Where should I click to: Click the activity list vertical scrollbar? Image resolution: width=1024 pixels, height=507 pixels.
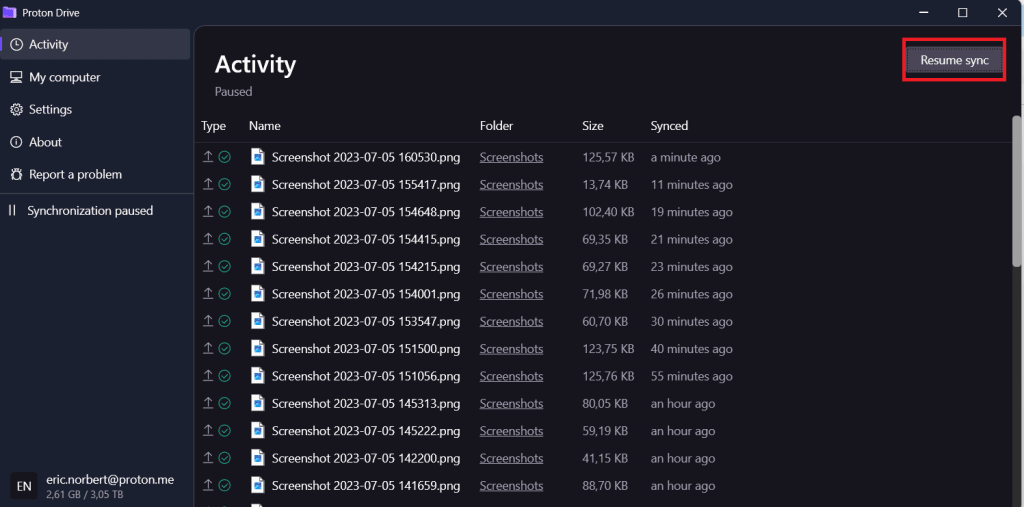coord(1017,191)
